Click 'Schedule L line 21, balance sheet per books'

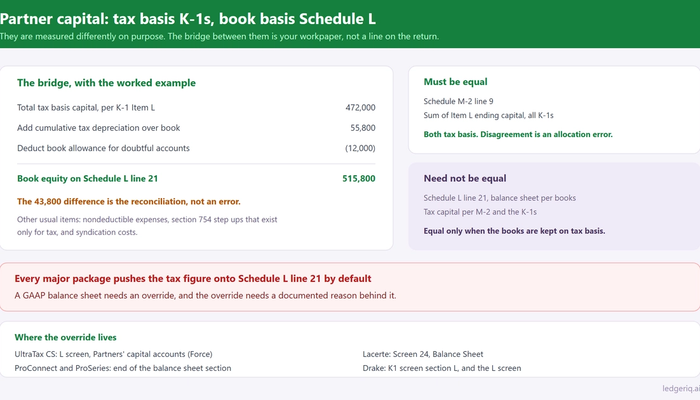[x=500, y=198]
